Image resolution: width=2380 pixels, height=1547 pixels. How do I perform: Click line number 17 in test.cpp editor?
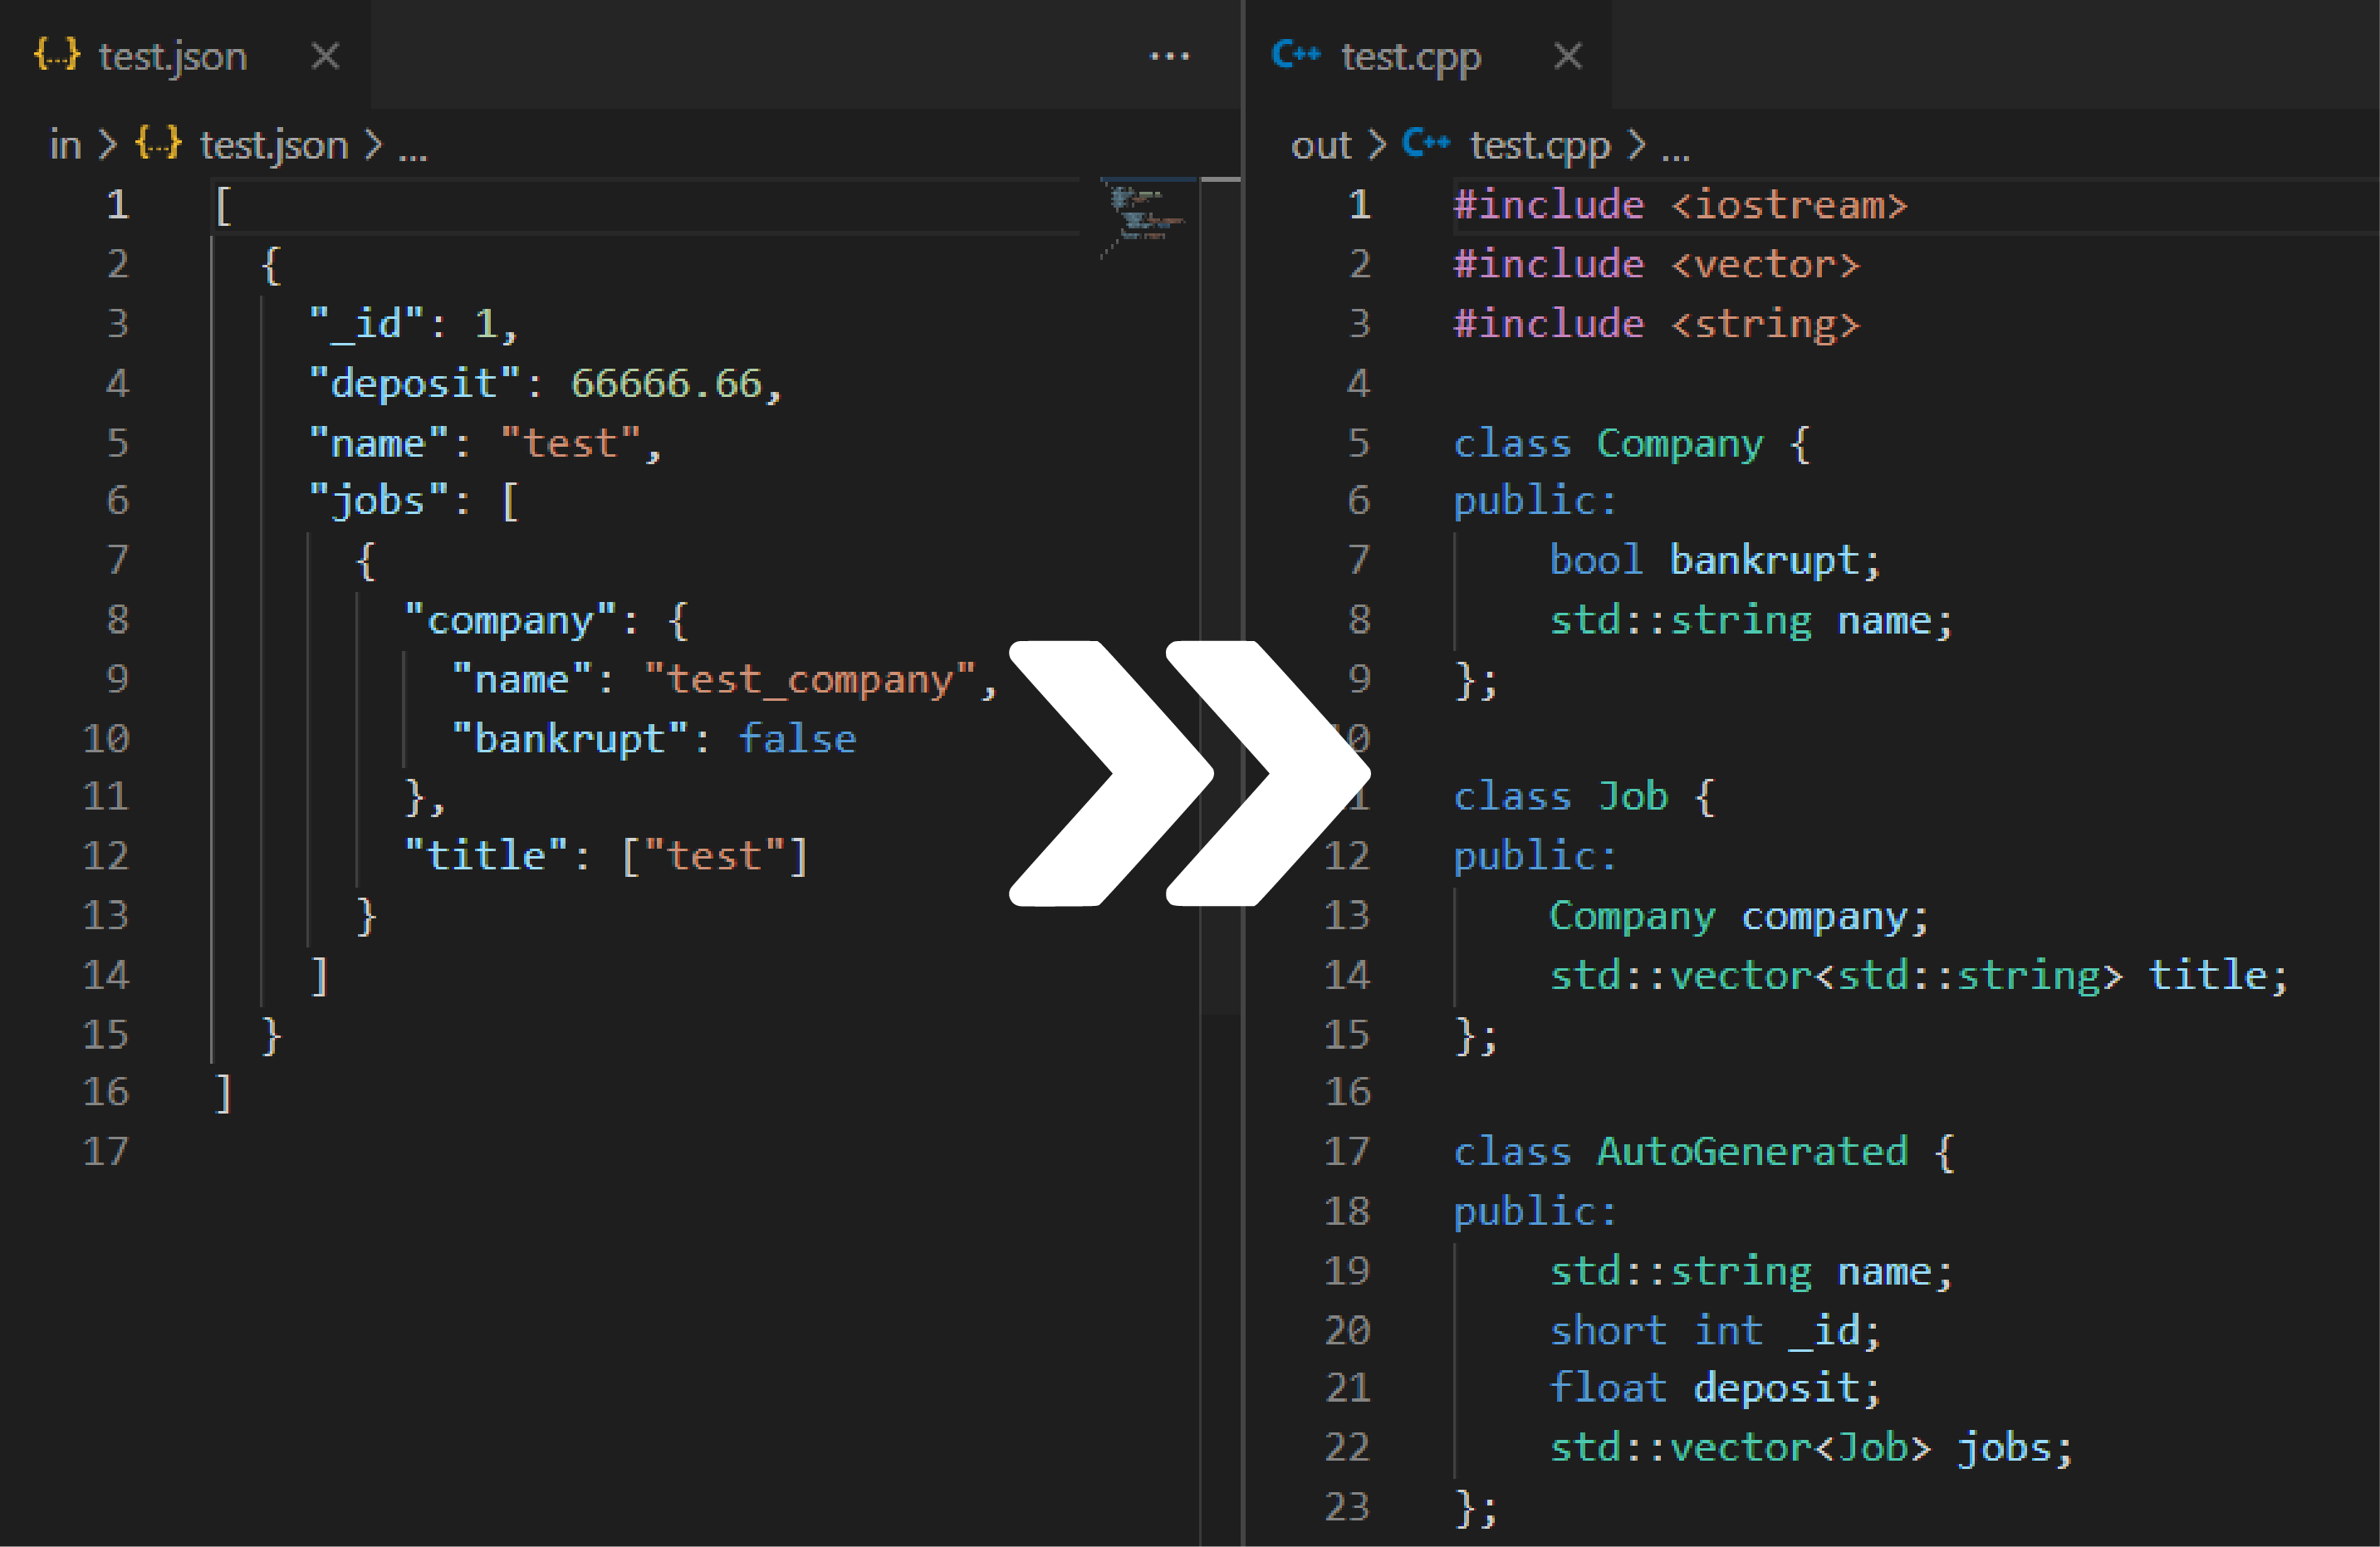coord(1346,1152)
